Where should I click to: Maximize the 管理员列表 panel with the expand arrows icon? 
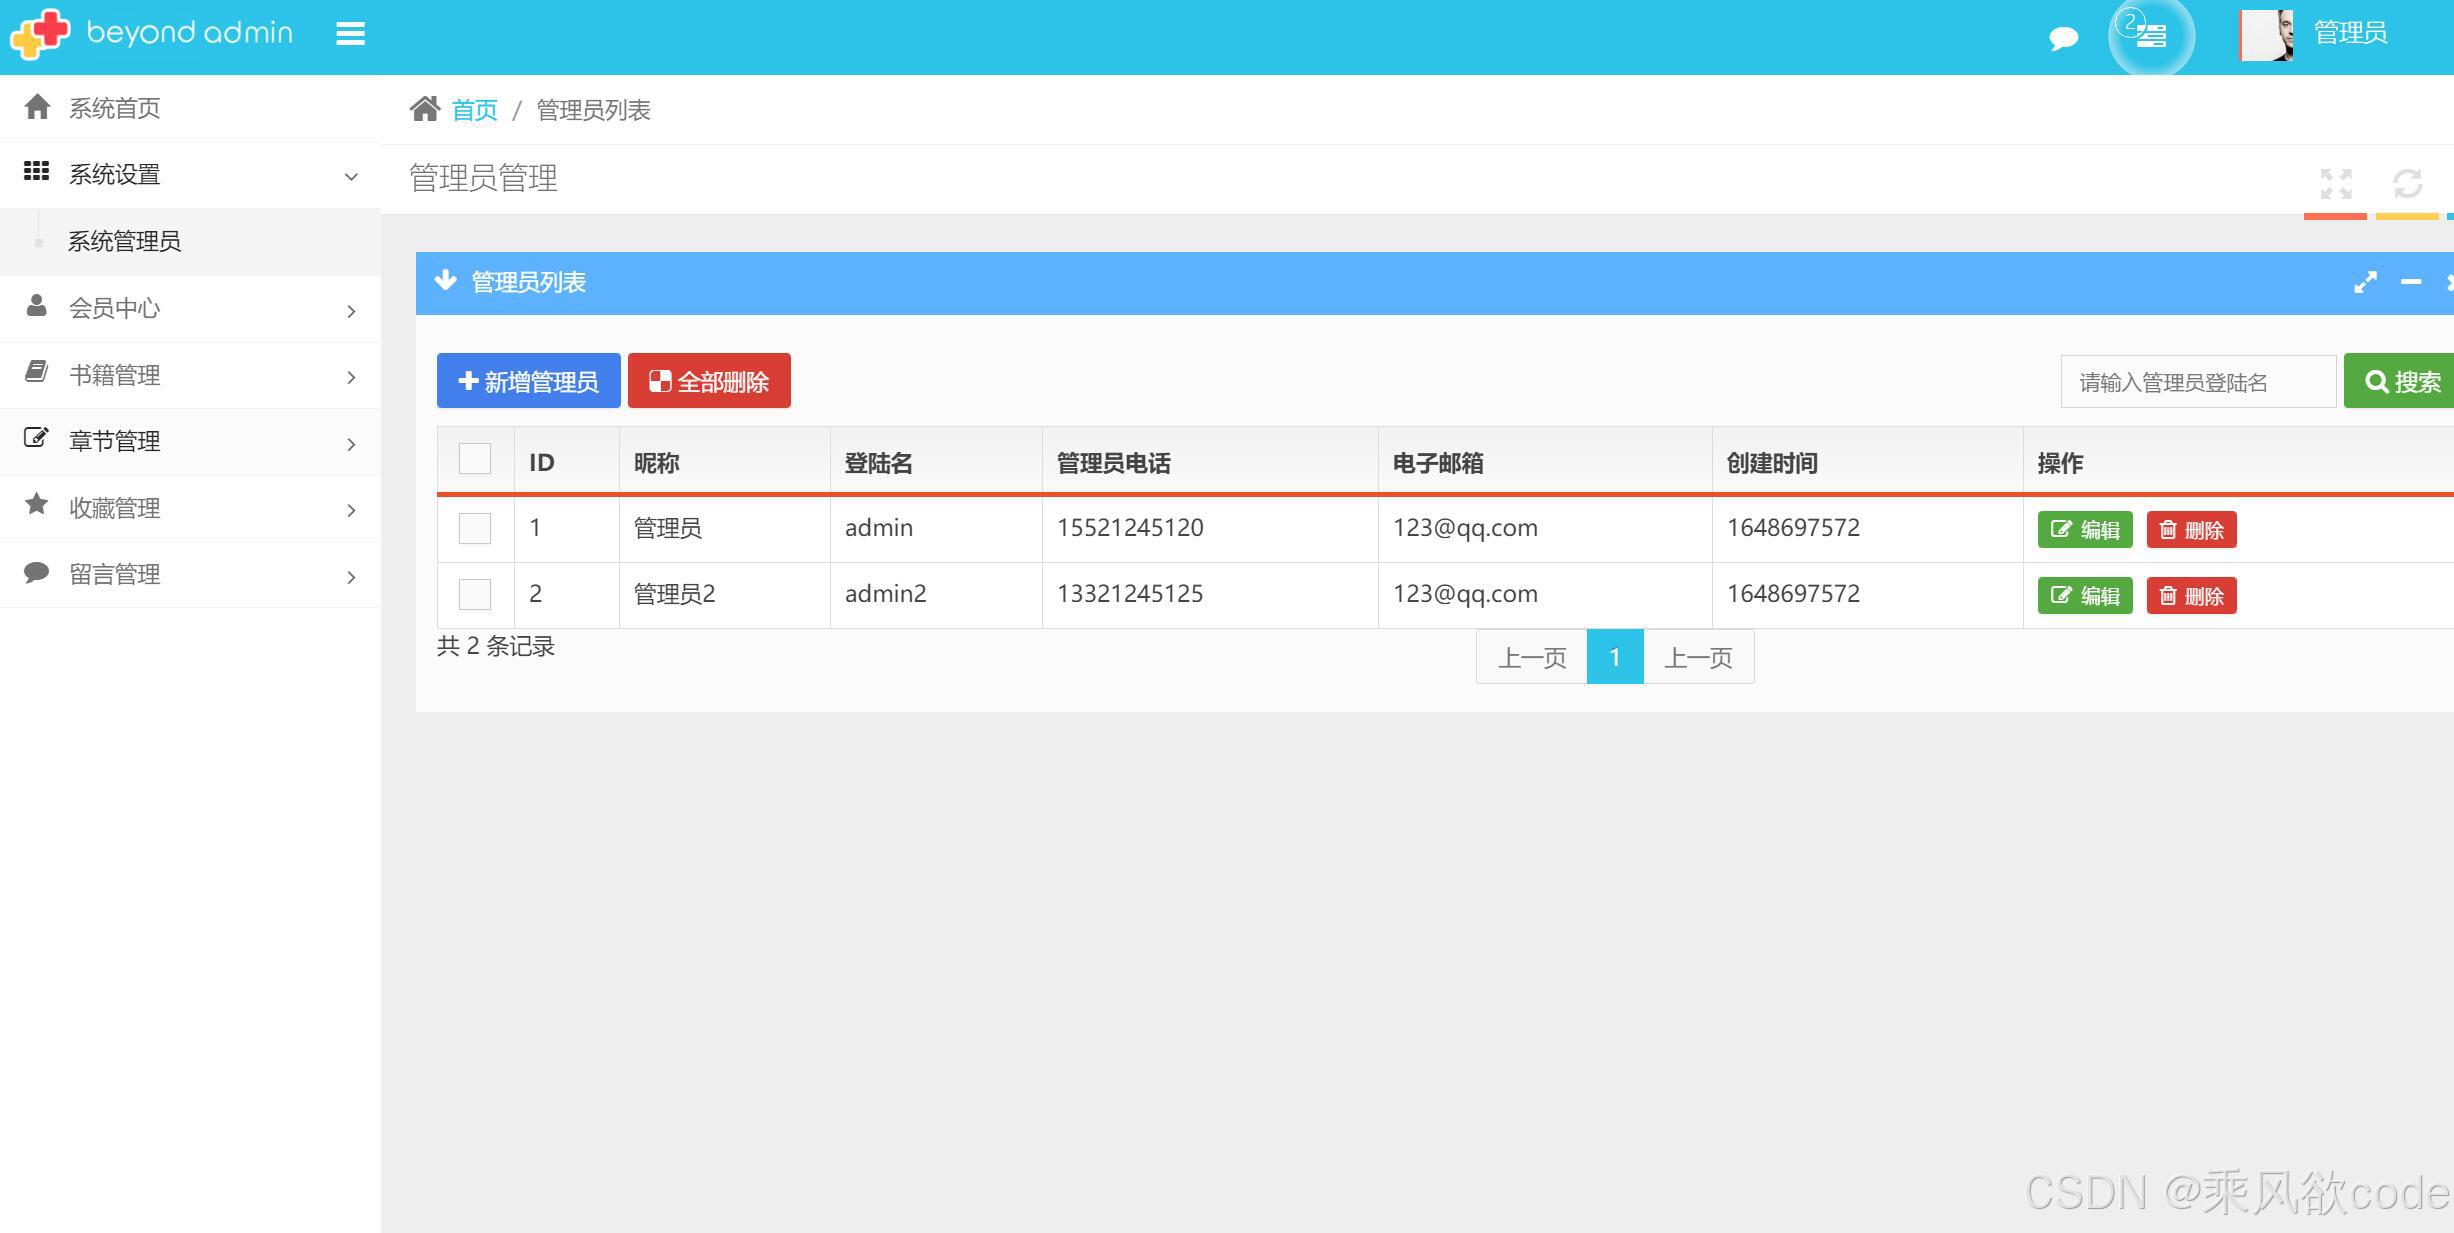(2365, 283)
